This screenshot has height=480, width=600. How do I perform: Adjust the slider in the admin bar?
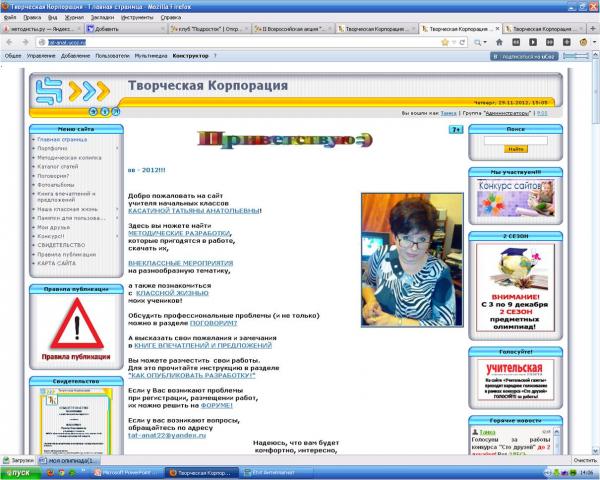pos(576,56)
